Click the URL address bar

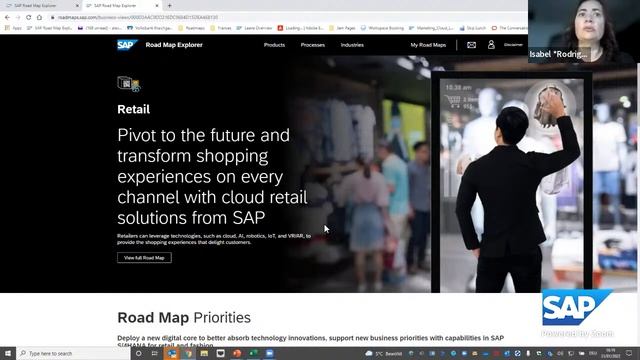286,17
